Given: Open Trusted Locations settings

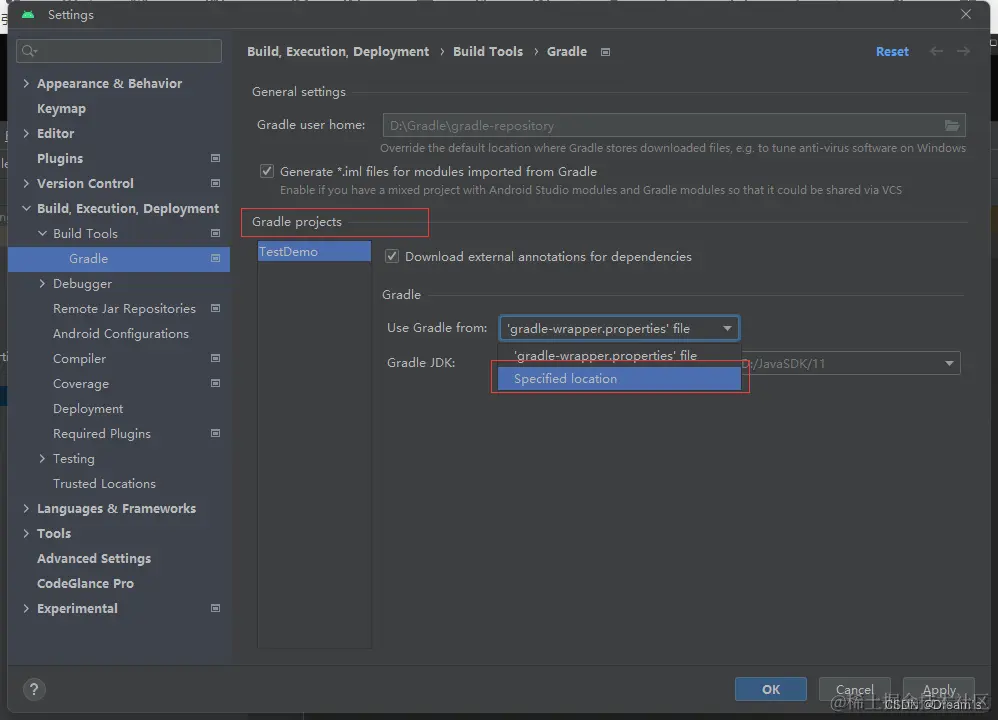Looking at the screenshot, I should click(104, 484).
